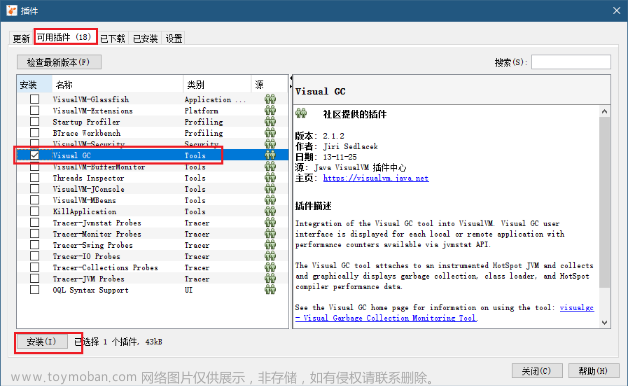Uncheck the Visual GC install checkbox
628x386 pixels.
point(34,155)
